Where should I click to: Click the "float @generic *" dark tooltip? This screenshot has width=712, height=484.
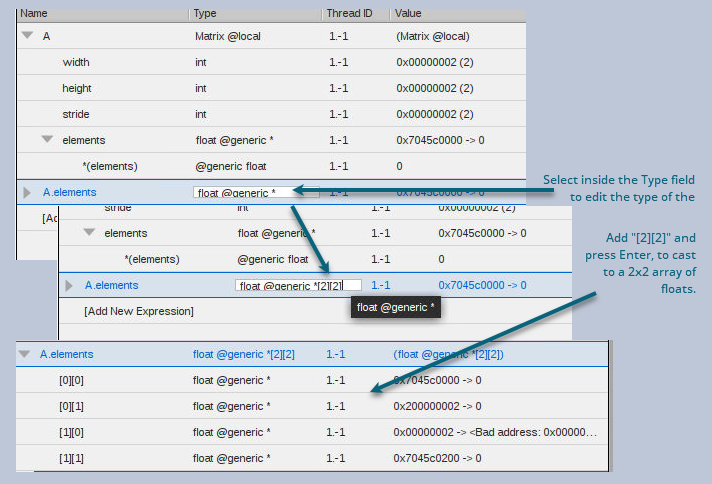pyautogui.click(x=396, y=308)
